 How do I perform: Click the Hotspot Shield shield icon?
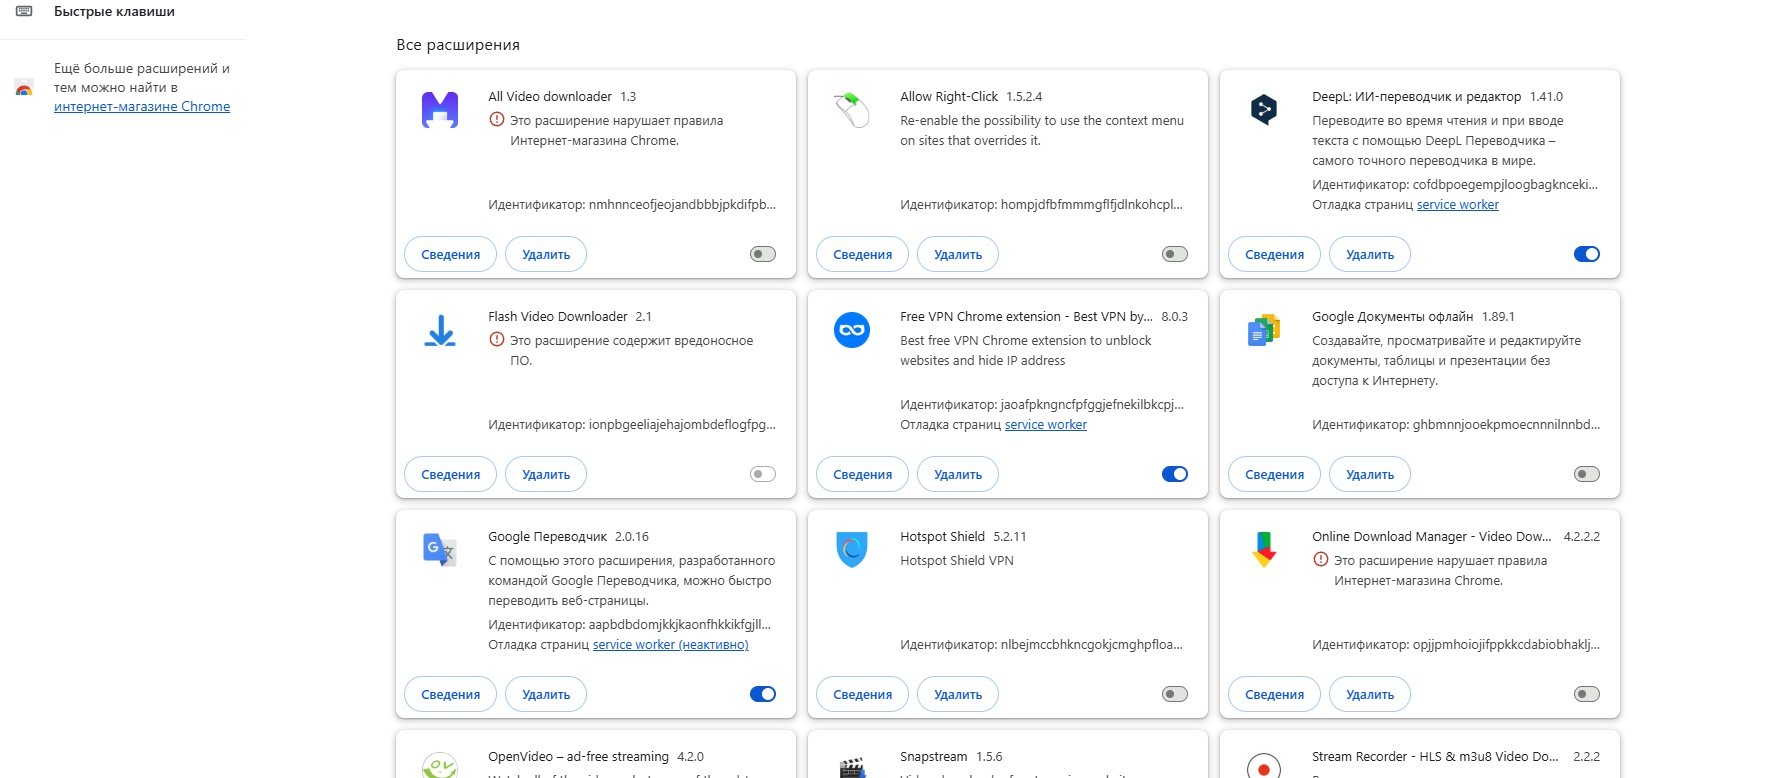(x=852, y=550)
